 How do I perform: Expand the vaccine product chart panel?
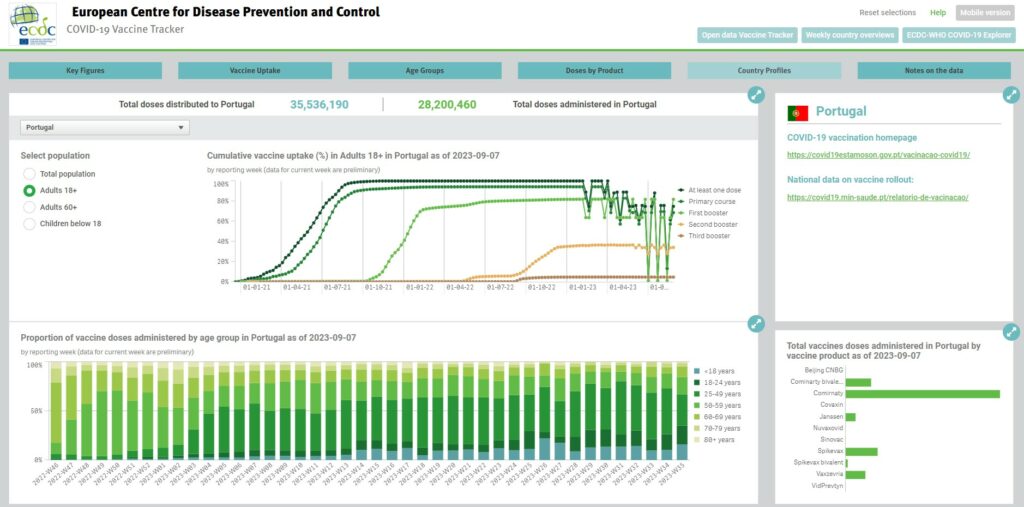[1012, 333]
